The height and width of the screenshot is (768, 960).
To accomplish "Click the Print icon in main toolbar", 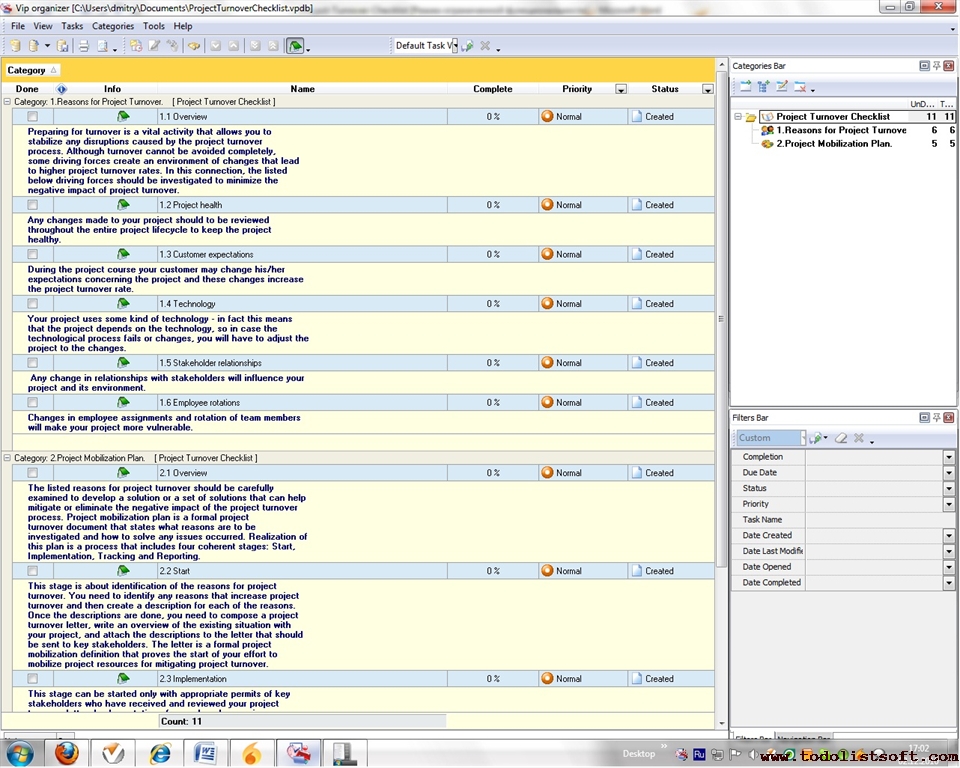I will pyautogui.click(x=84, y=46).
